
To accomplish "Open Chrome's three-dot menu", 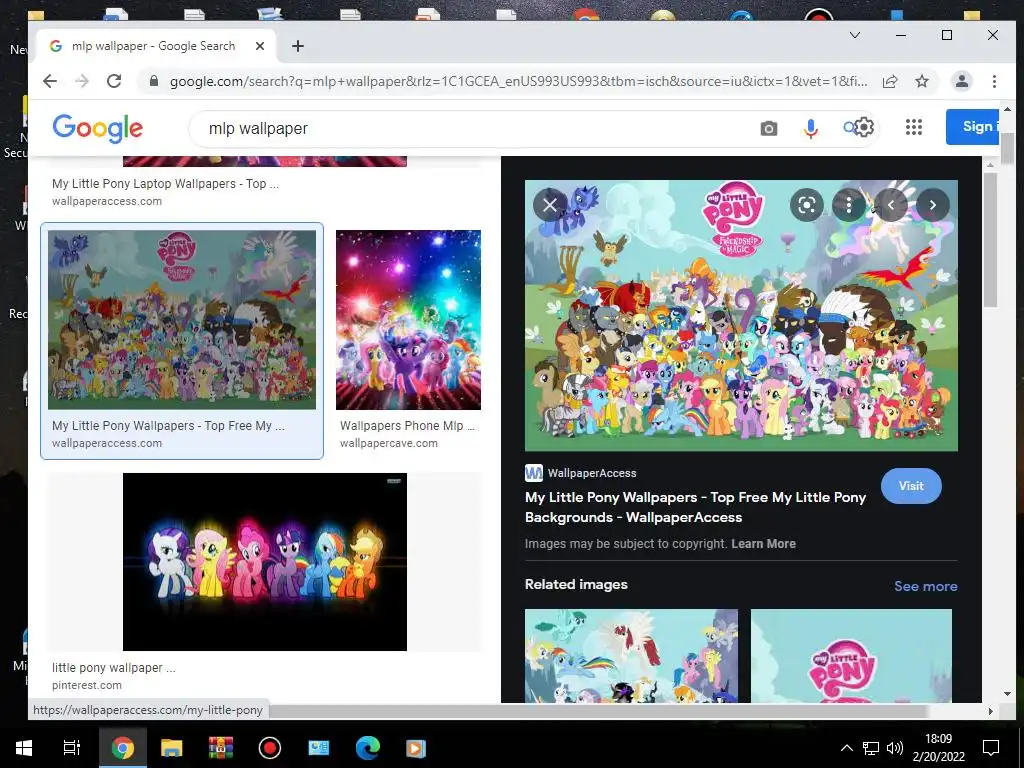I will coord(994,81).
